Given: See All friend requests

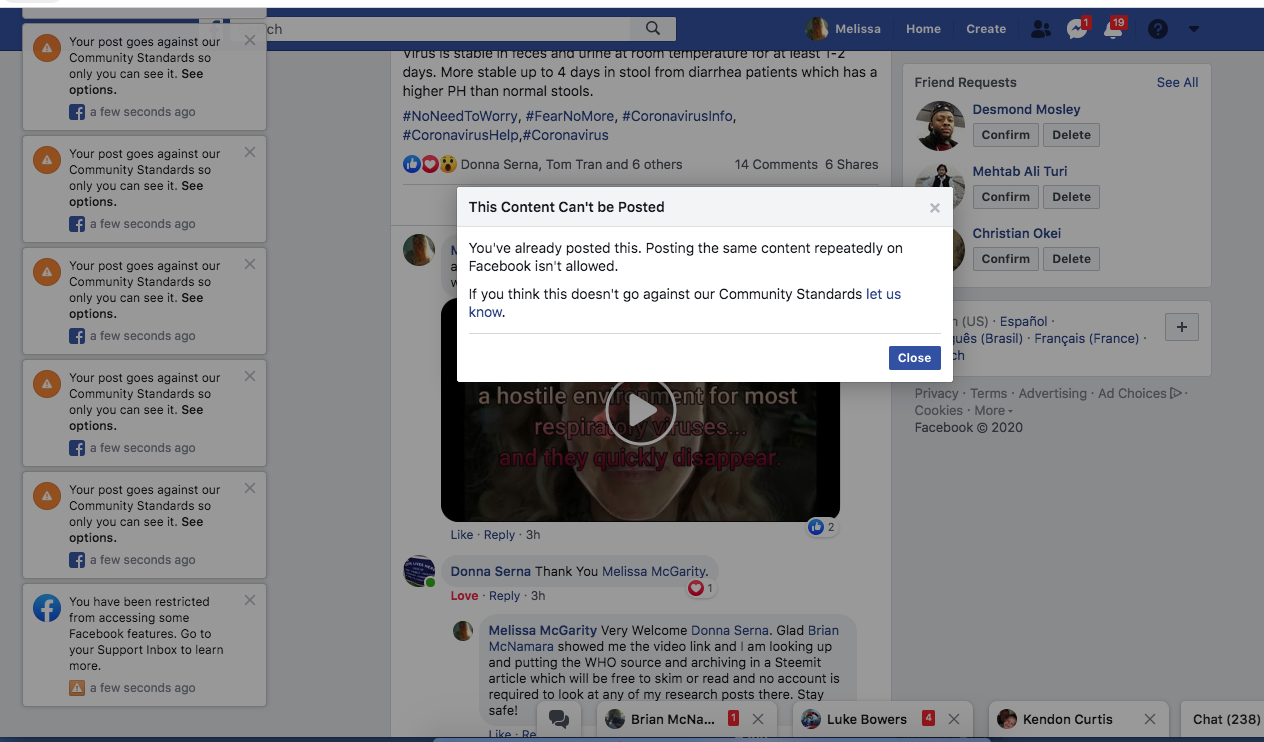Looking at the screenshot, I should [1177, 82].
